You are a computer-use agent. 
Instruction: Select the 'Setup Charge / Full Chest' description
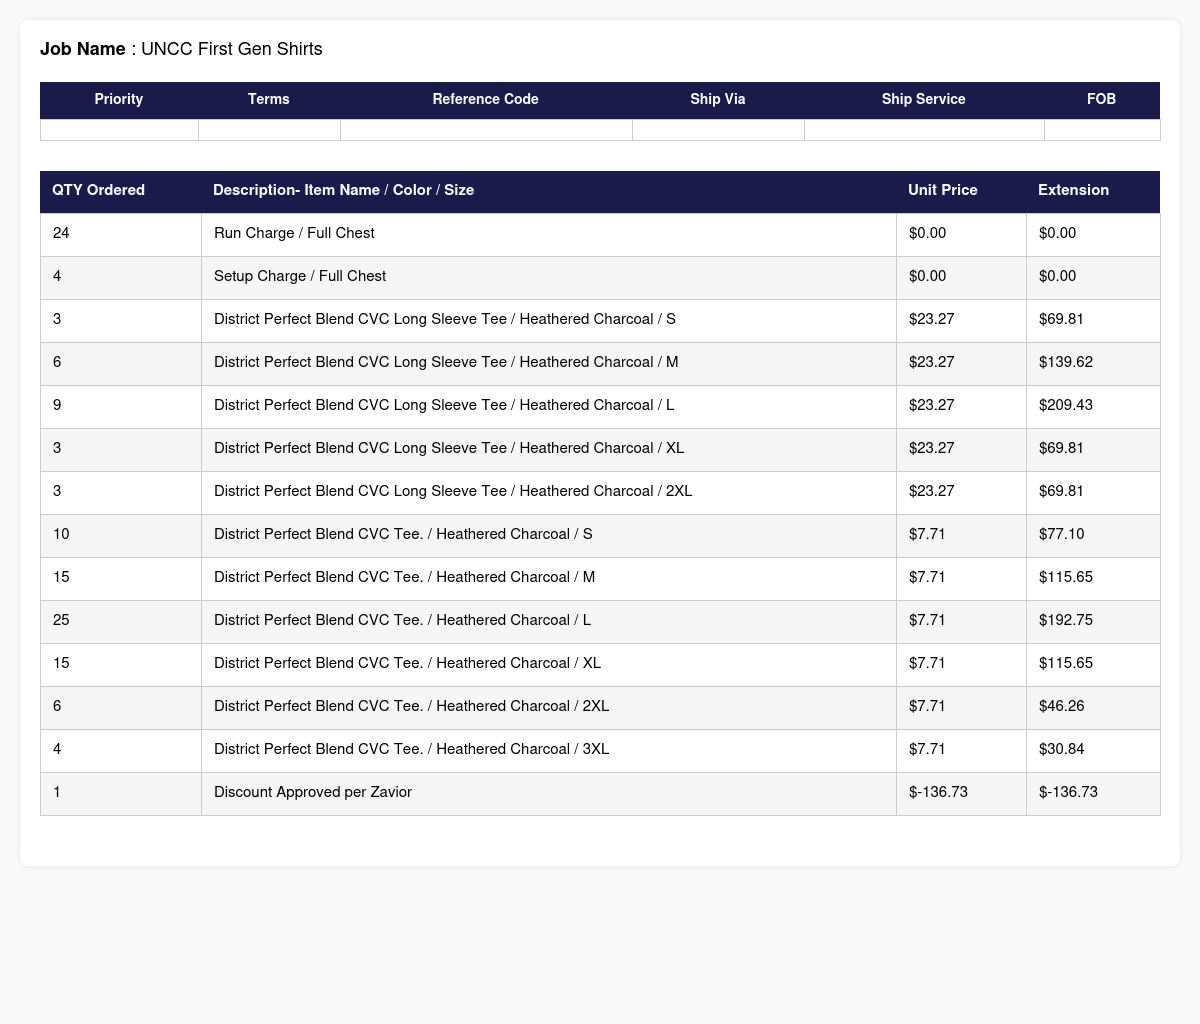(300, 276)
